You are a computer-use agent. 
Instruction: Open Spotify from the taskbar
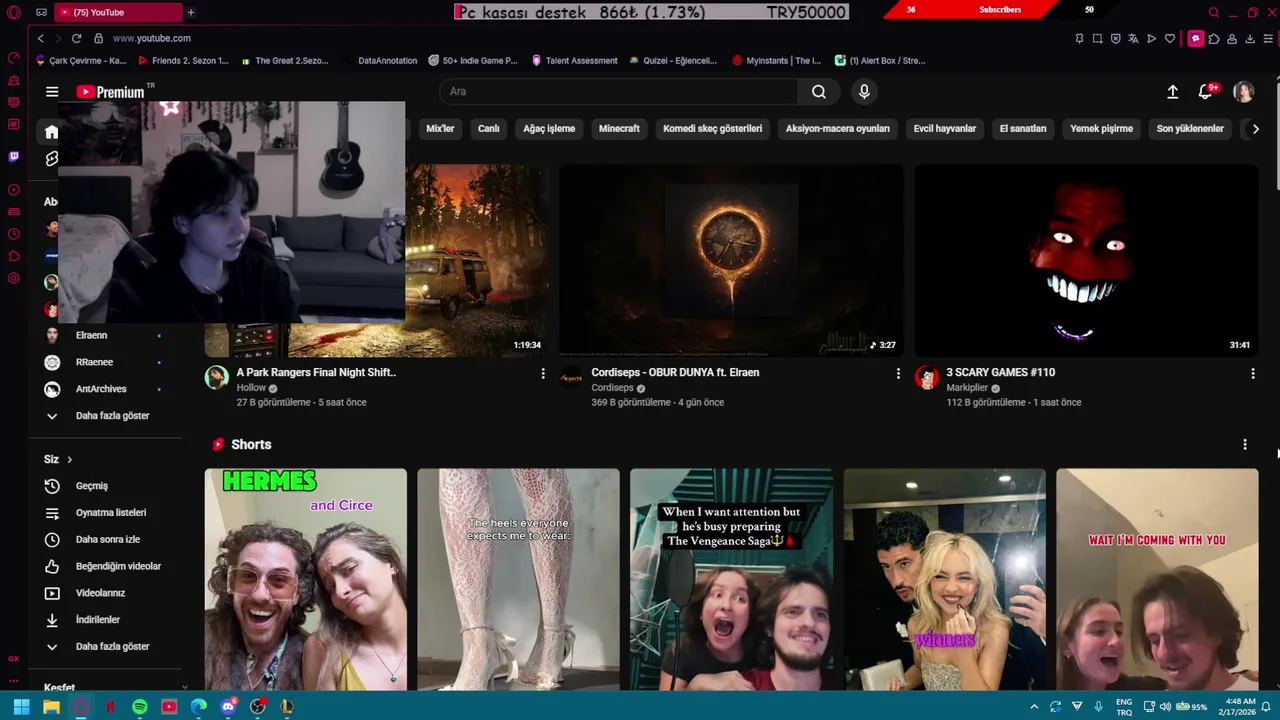140,706
